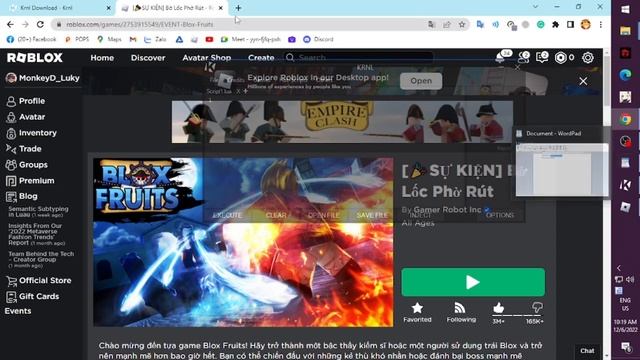The height and width of the screenshot is (360, 640).
Task: Open Gamer Robot Inc creator link
Action: 447,209
